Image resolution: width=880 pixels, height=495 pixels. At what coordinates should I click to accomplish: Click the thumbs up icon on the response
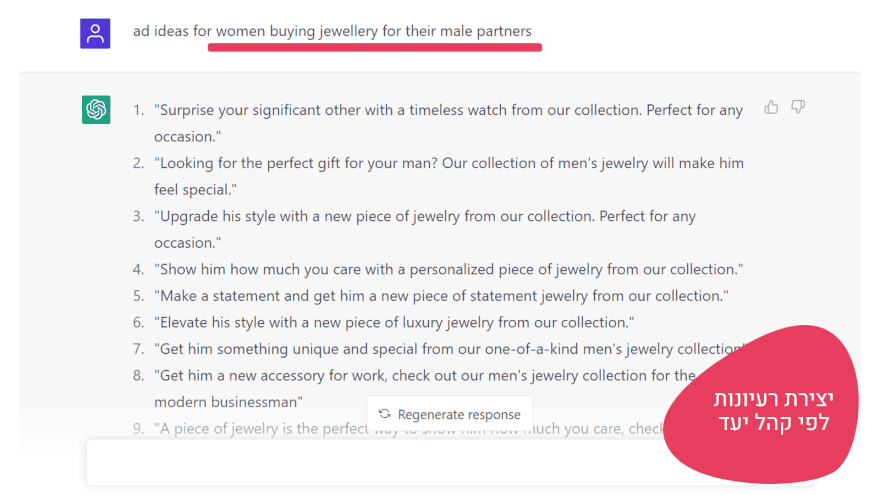[771, 107]
